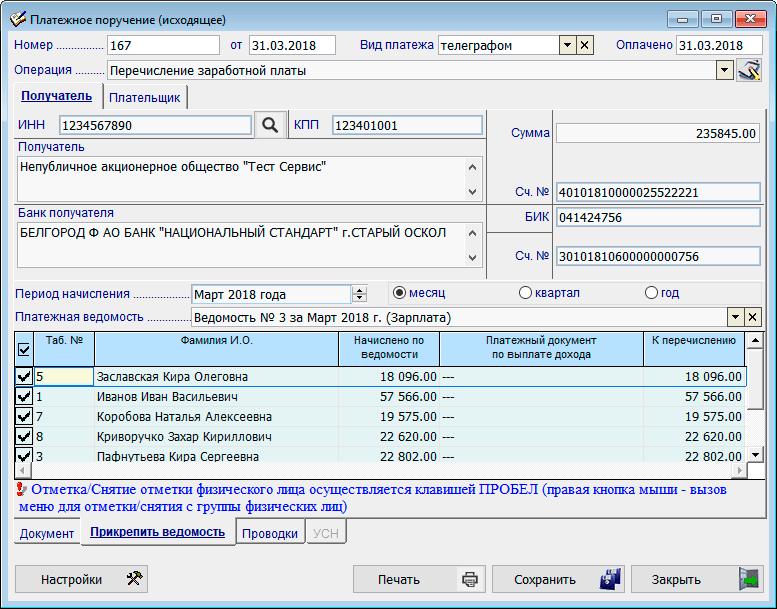Click recipient account field 40101810000025522221

[658, 192]
